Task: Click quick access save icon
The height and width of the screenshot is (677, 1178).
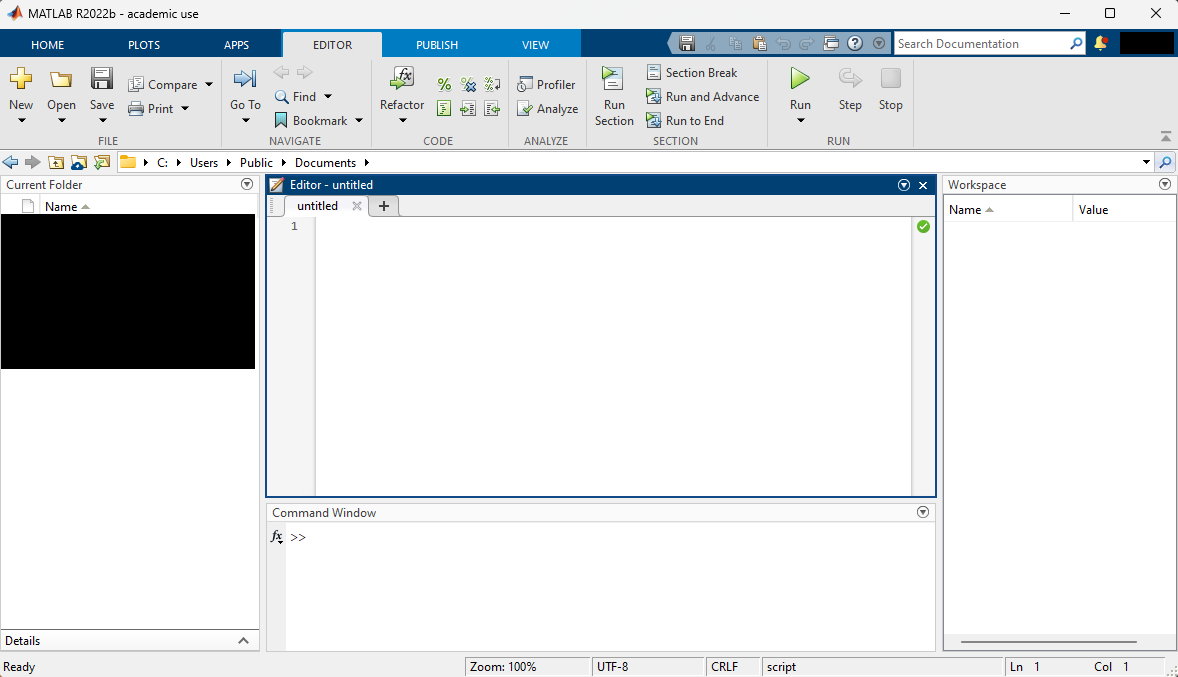Action: pos(687,44)
